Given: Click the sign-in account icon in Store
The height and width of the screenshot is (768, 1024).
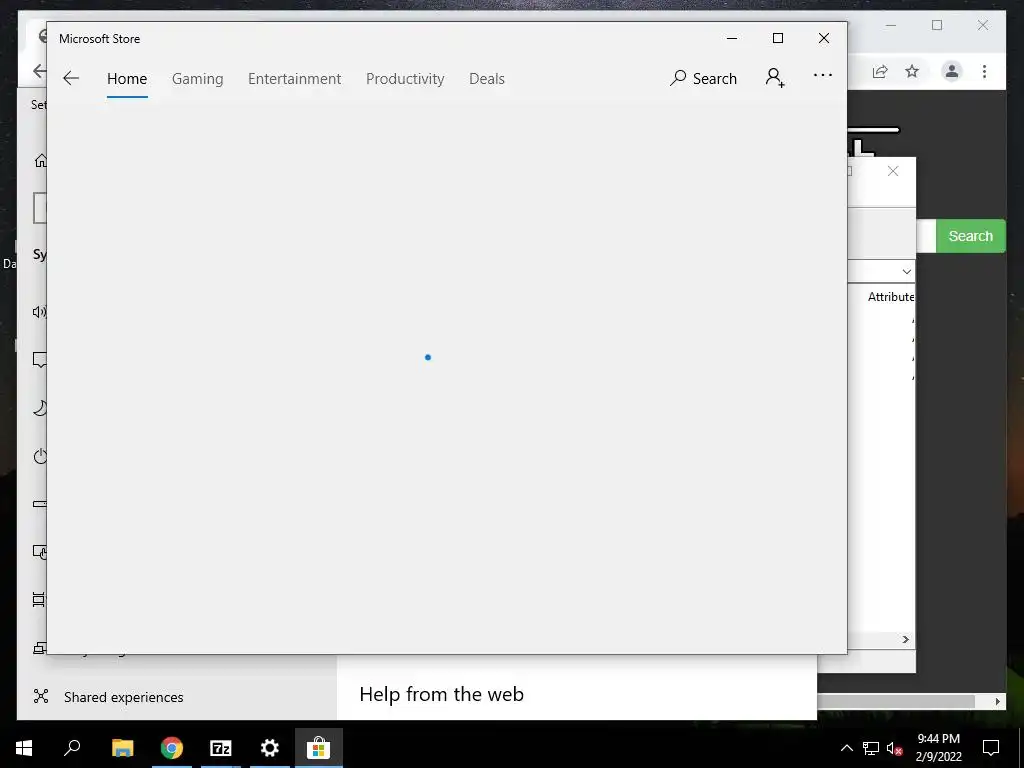Looking at the screenshot, I should [x=775, y=78].
